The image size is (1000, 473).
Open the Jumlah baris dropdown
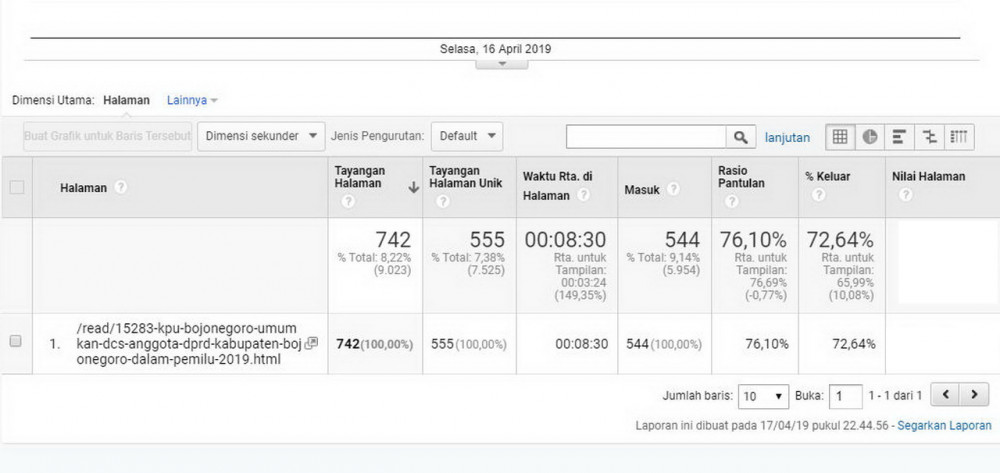point(763,396)
